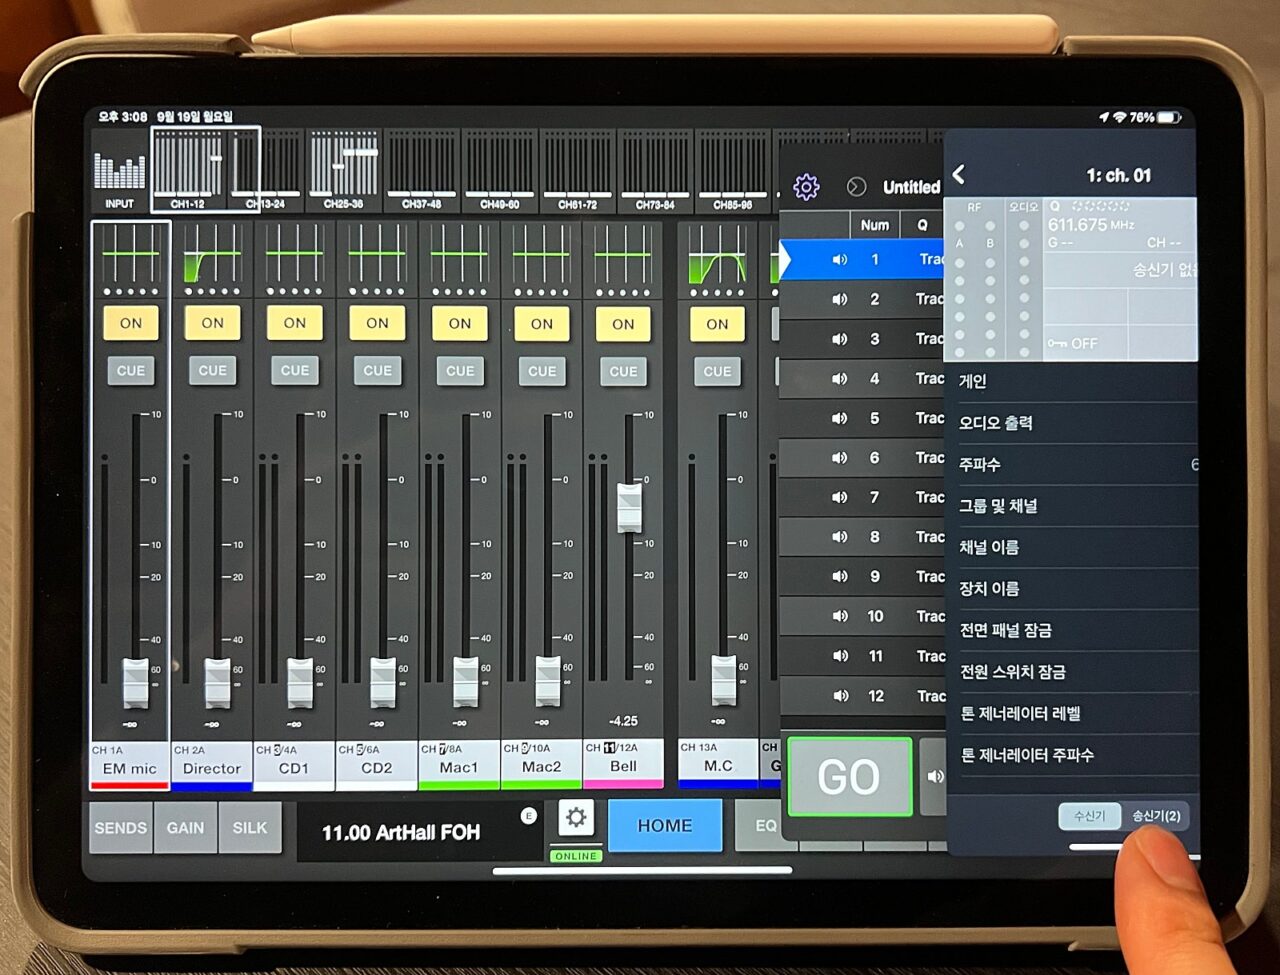
Task: Switch to the 송신기(2) tab
Action: click(x=1155, y=816)
